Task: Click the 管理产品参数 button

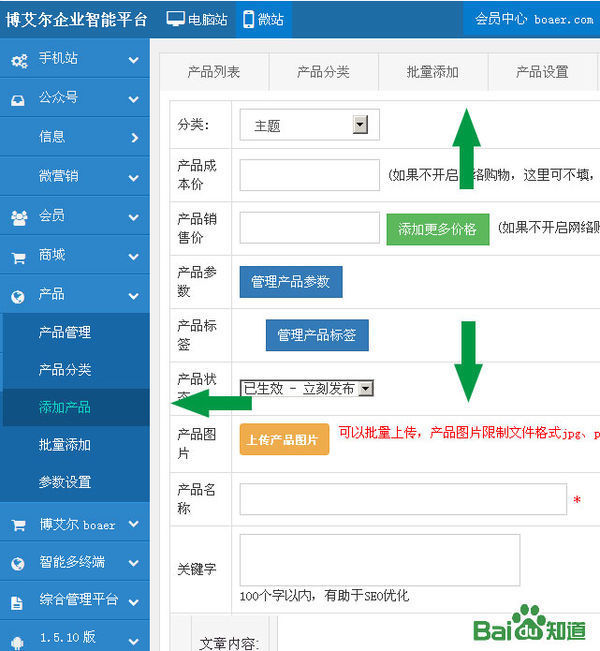Action: pos(291,282)
